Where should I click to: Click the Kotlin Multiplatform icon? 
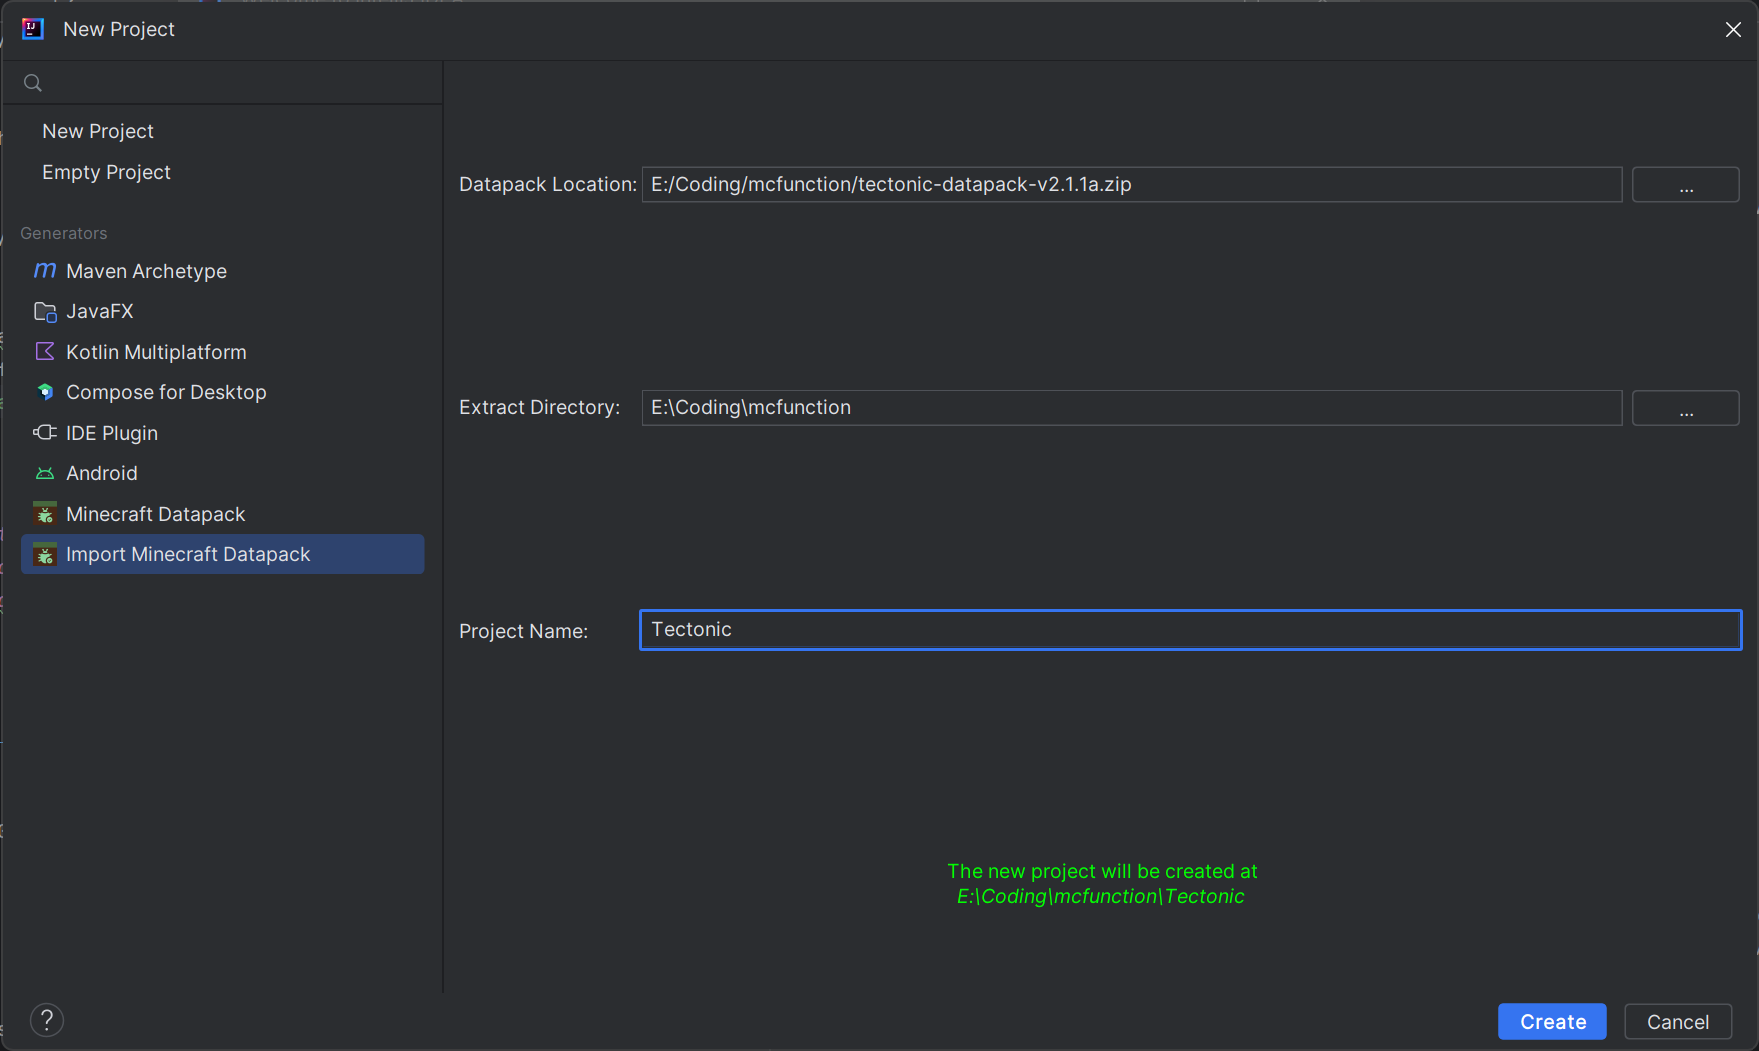coord(45,352)
